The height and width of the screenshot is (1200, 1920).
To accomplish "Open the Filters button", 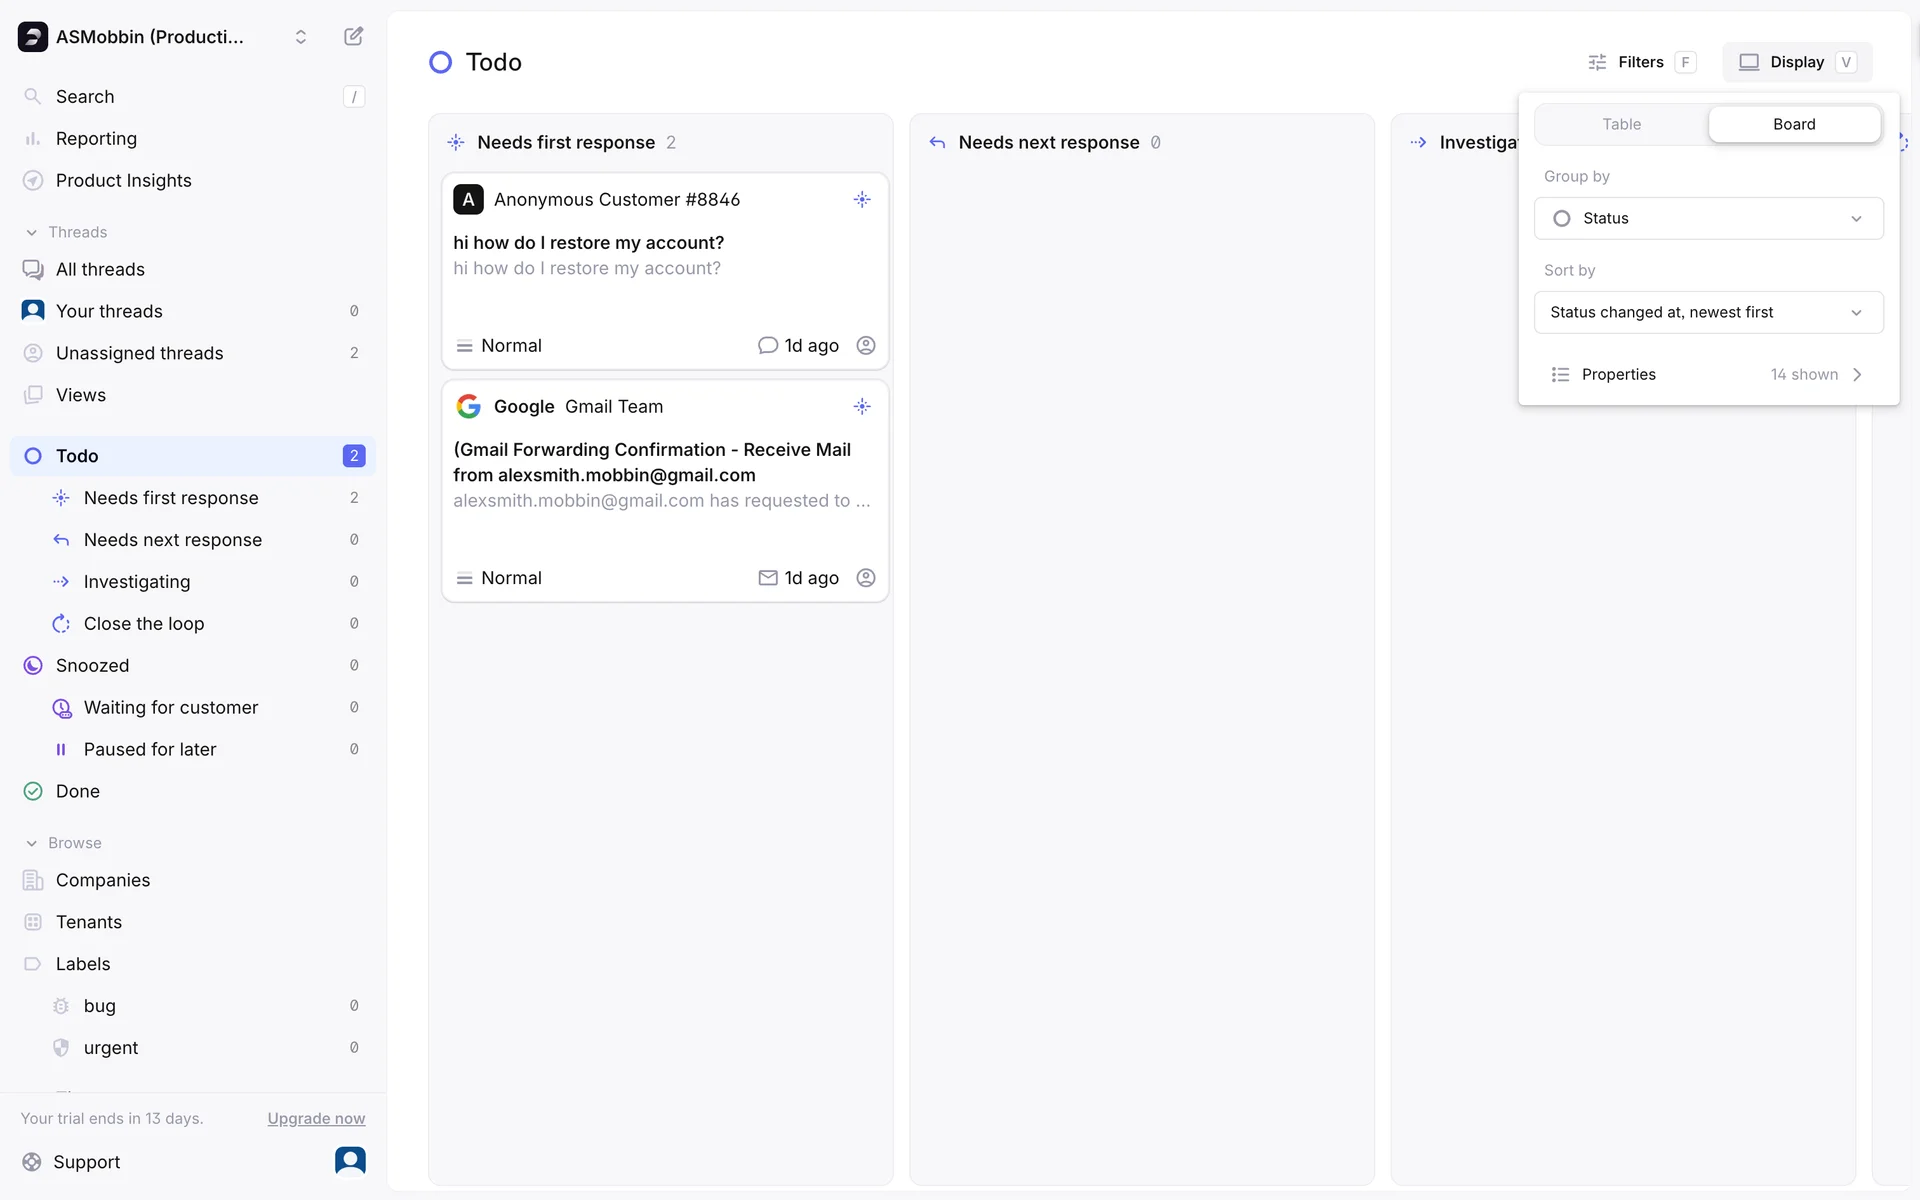I will coord(1641,62).
